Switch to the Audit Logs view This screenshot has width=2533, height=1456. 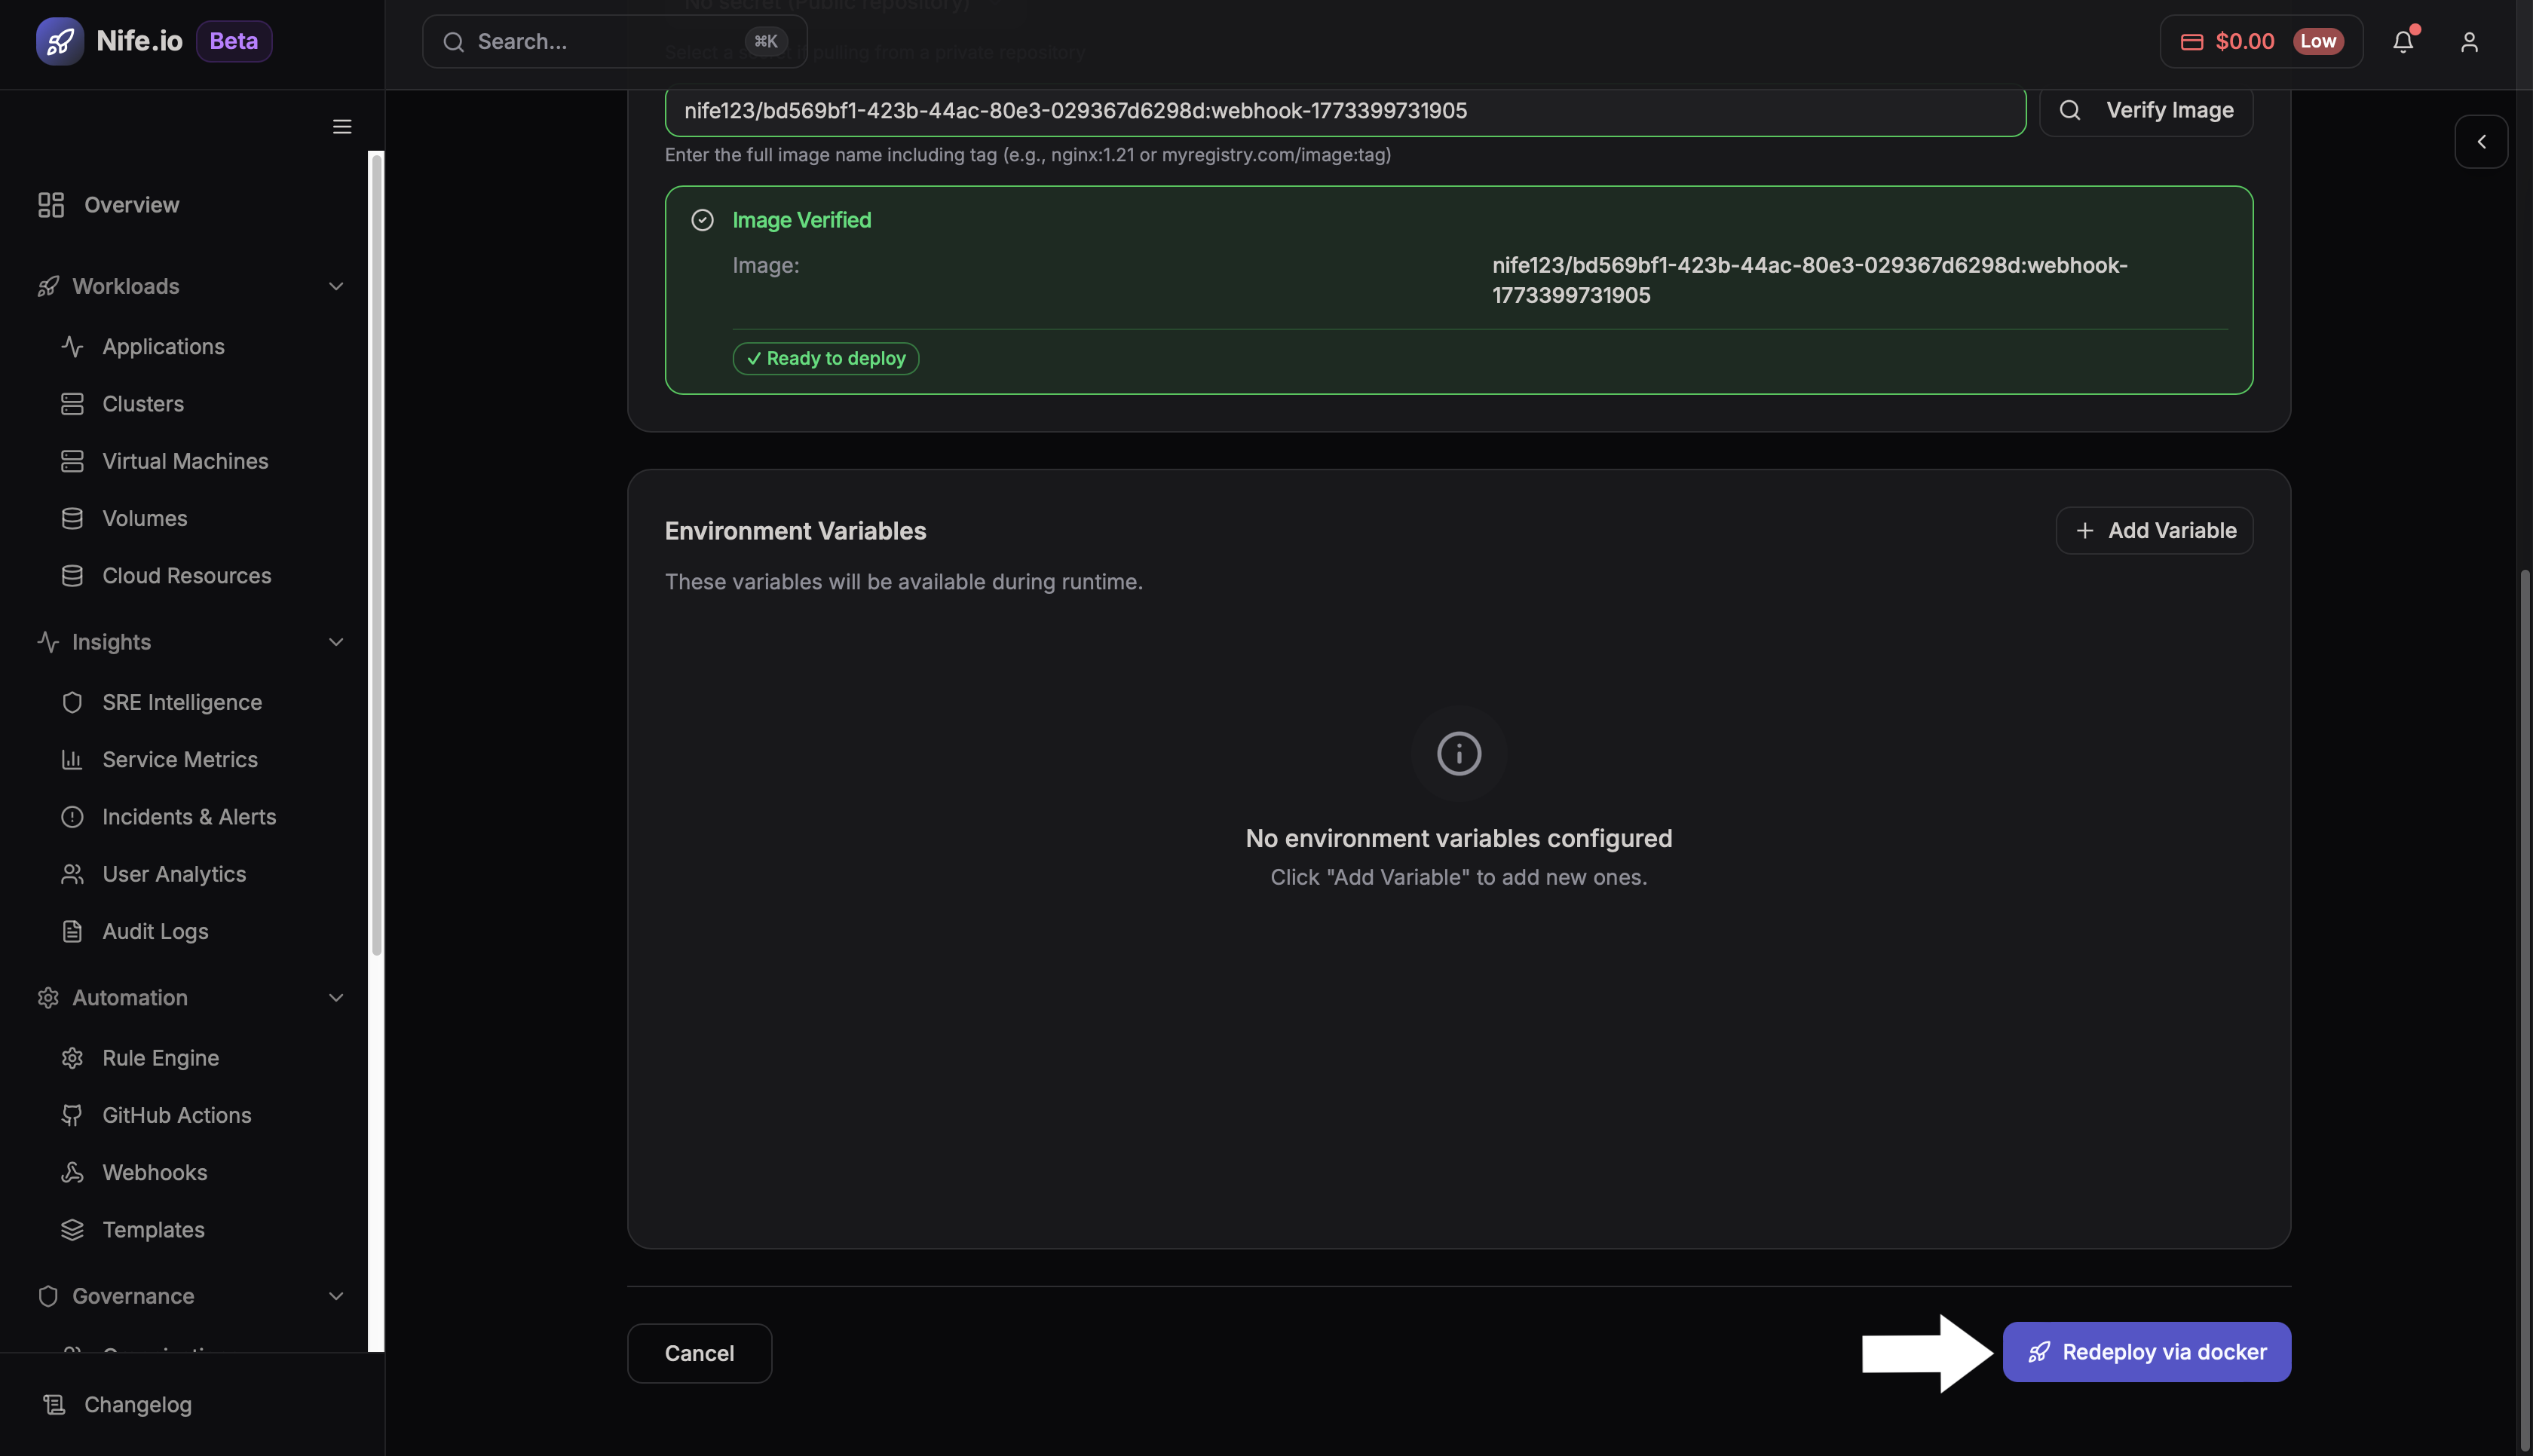coord(156,930)
